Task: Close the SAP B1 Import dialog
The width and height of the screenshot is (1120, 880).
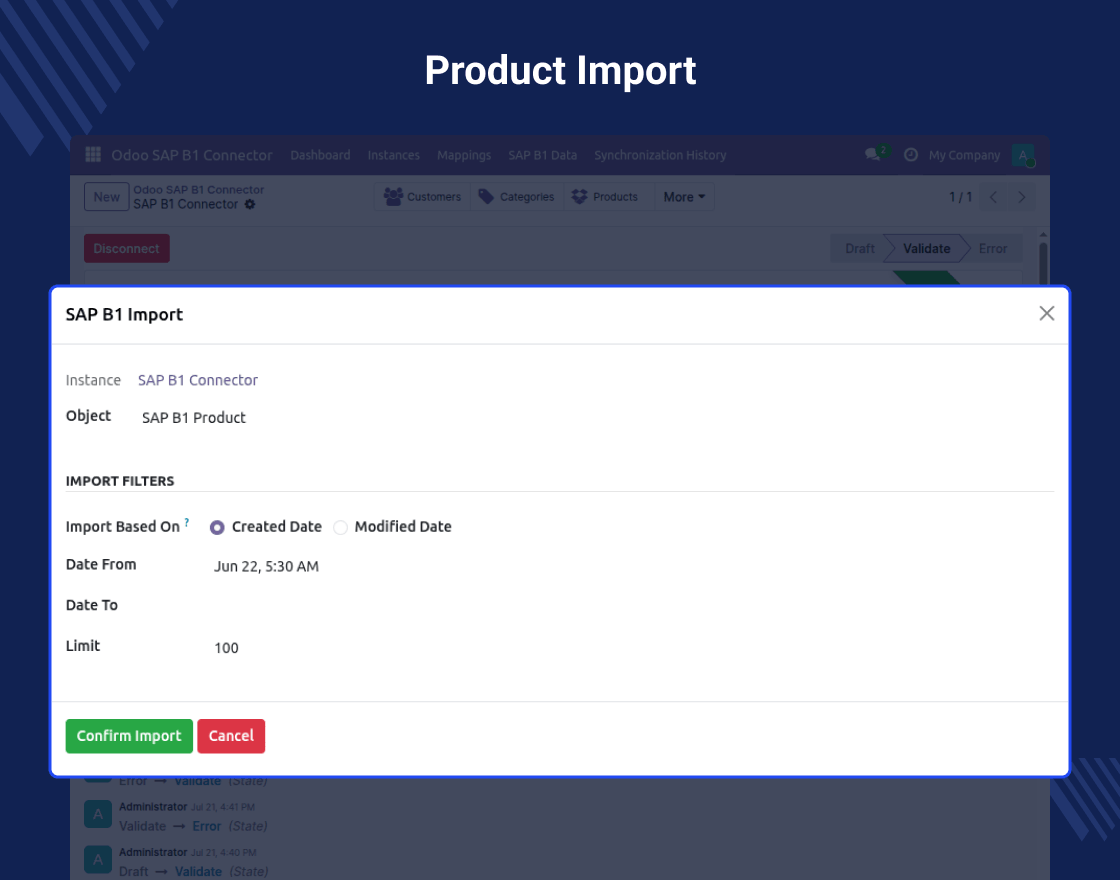Action: click(1046, 314)
